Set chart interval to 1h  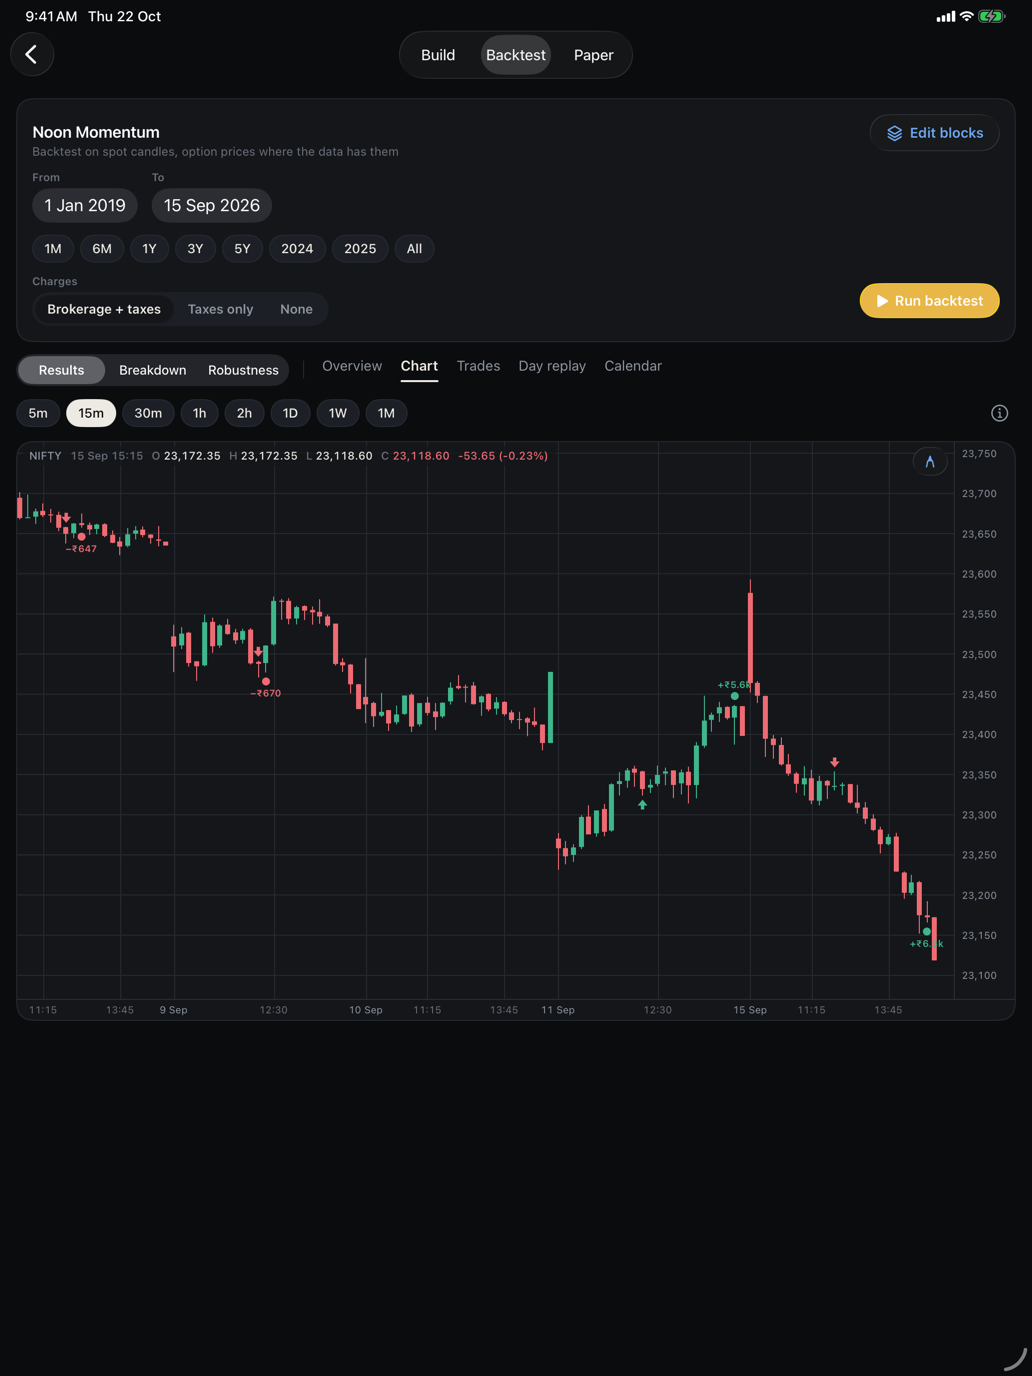coord(199,413)
